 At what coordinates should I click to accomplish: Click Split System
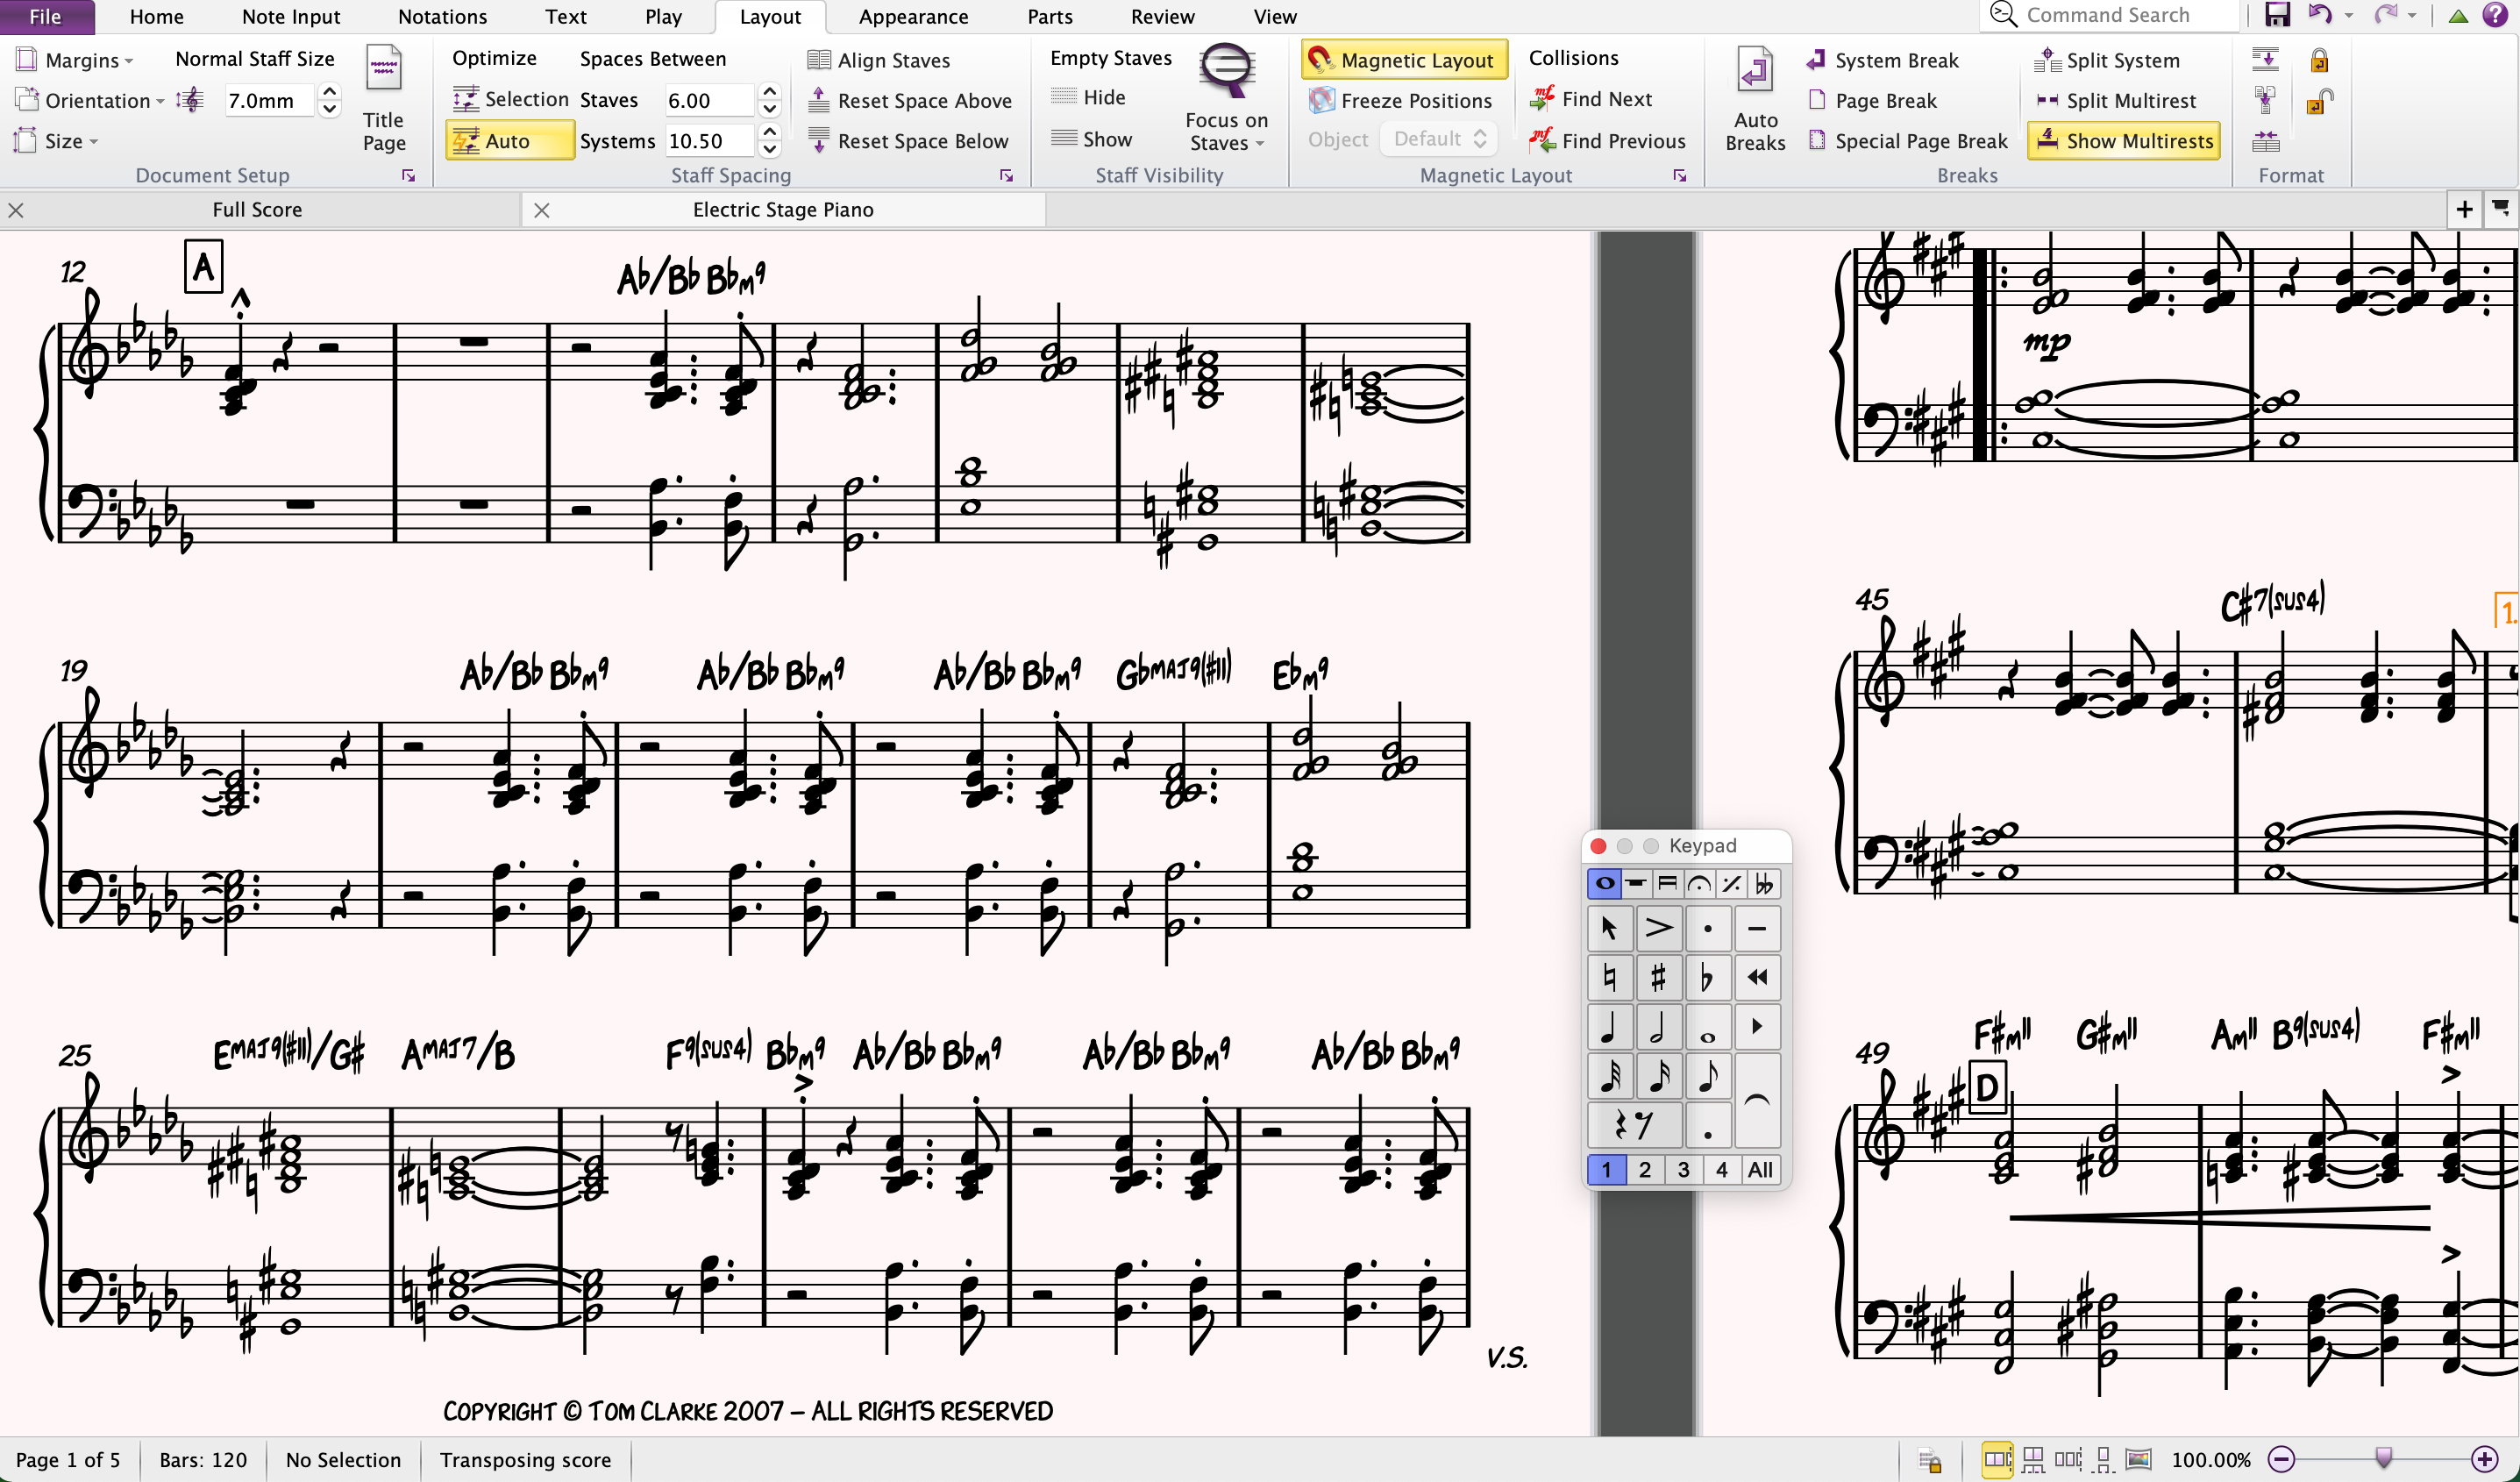(x=2107, y=60)
